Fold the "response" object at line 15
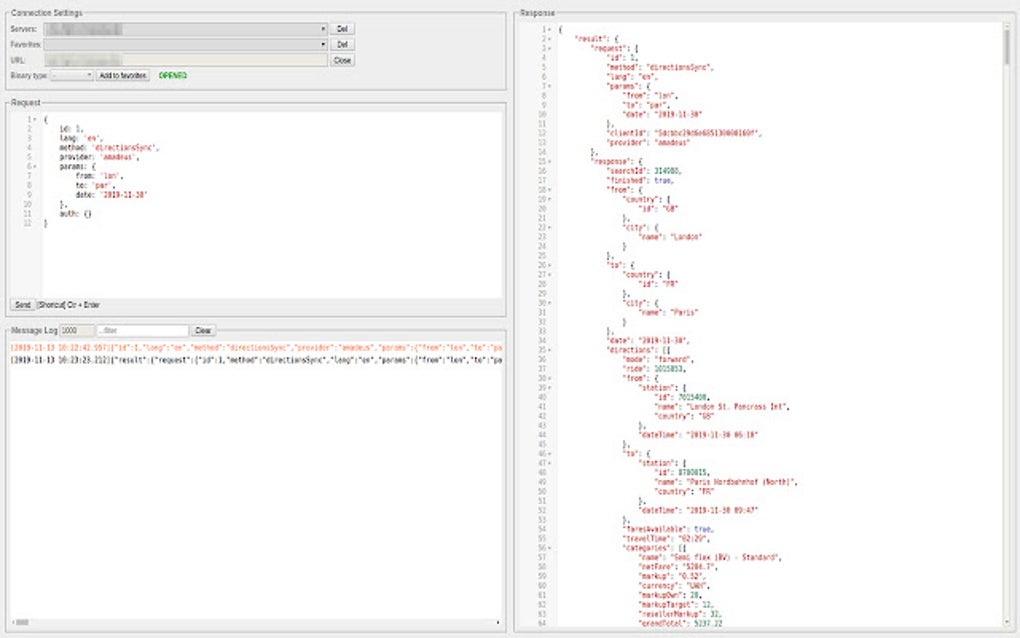 point(549,160)
